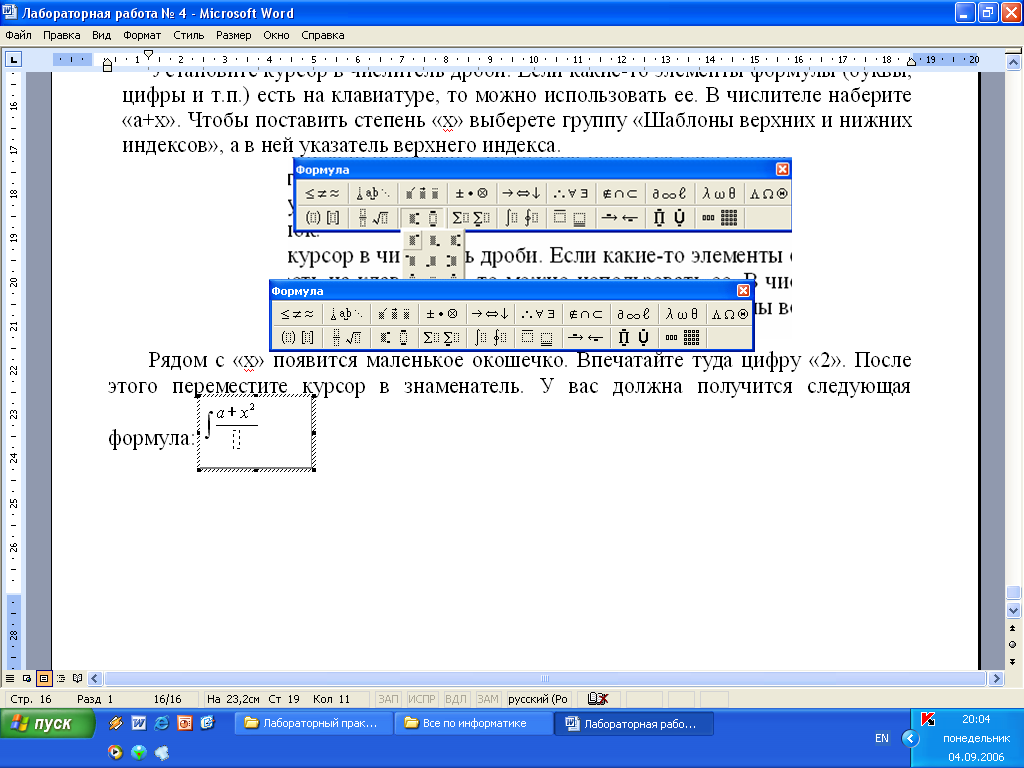
Task: Click the language indicator русский in status bar
Action: [x=537, y=699]
